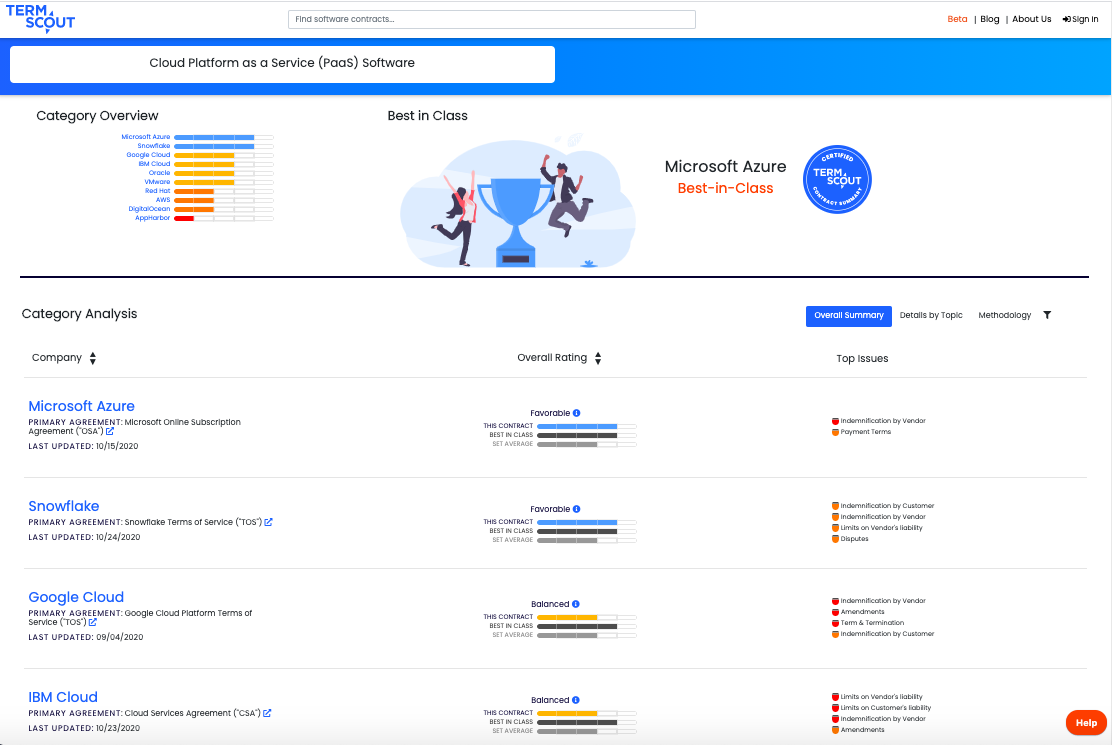Click Azure's Indemnification by Vendor shield icon
The width and height of the screenshot is (1112, 745).
click(x=835, y=421)
